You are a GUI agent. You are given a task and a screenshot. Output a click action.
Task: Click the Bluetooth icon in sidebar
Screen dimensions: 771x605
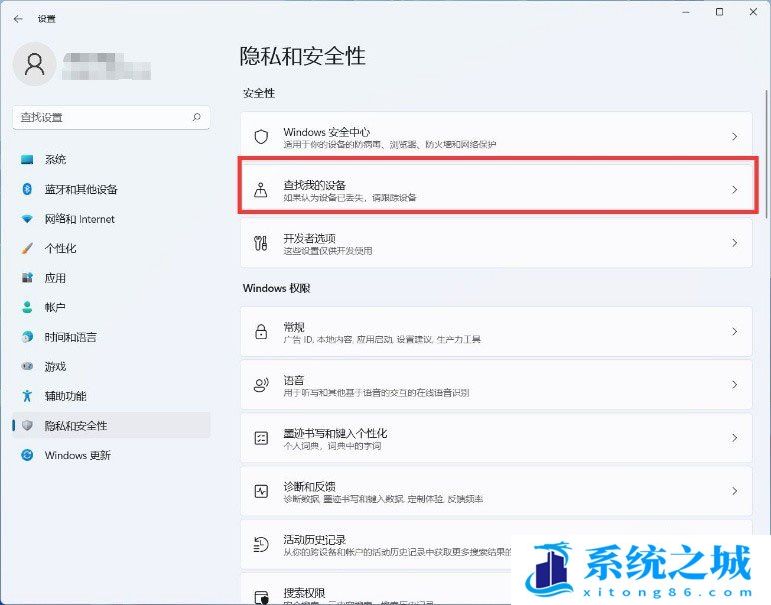click(27, 189)
